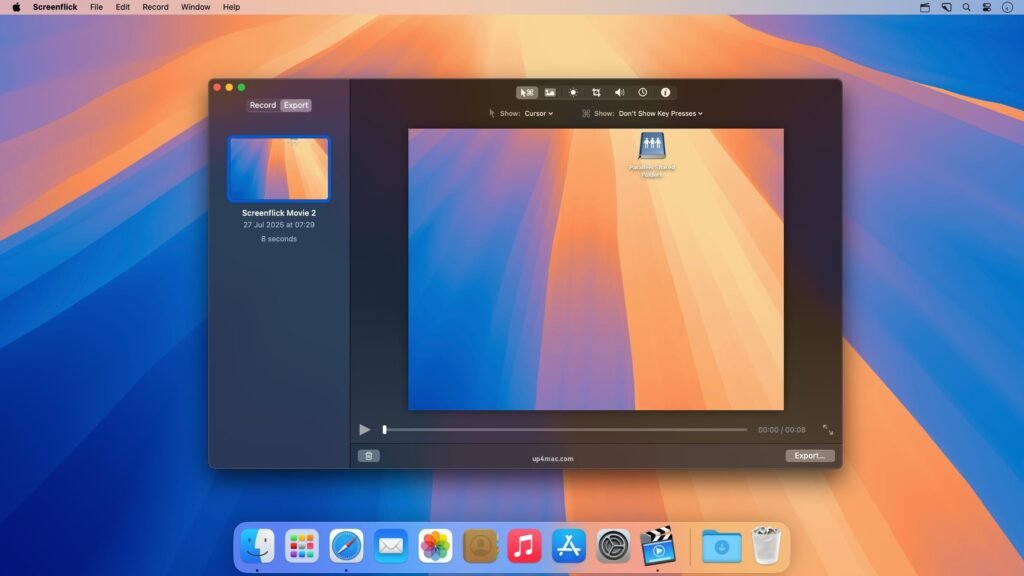
Task: Switch to the Export tab
Action: 295,104
